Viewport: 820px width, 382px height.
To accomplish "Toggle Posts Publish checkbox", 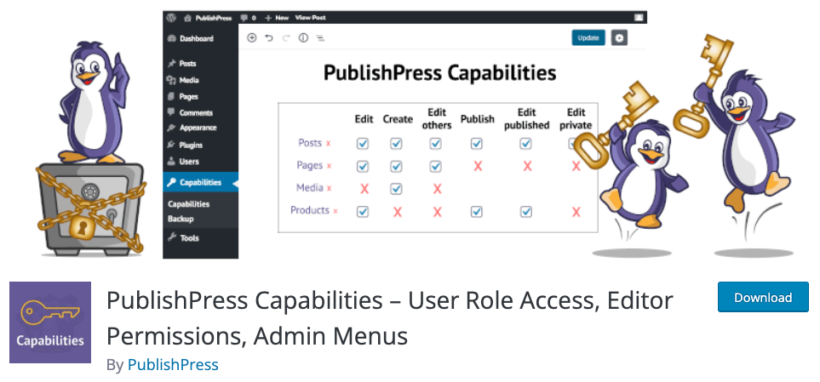I will (x=476, y=144).
